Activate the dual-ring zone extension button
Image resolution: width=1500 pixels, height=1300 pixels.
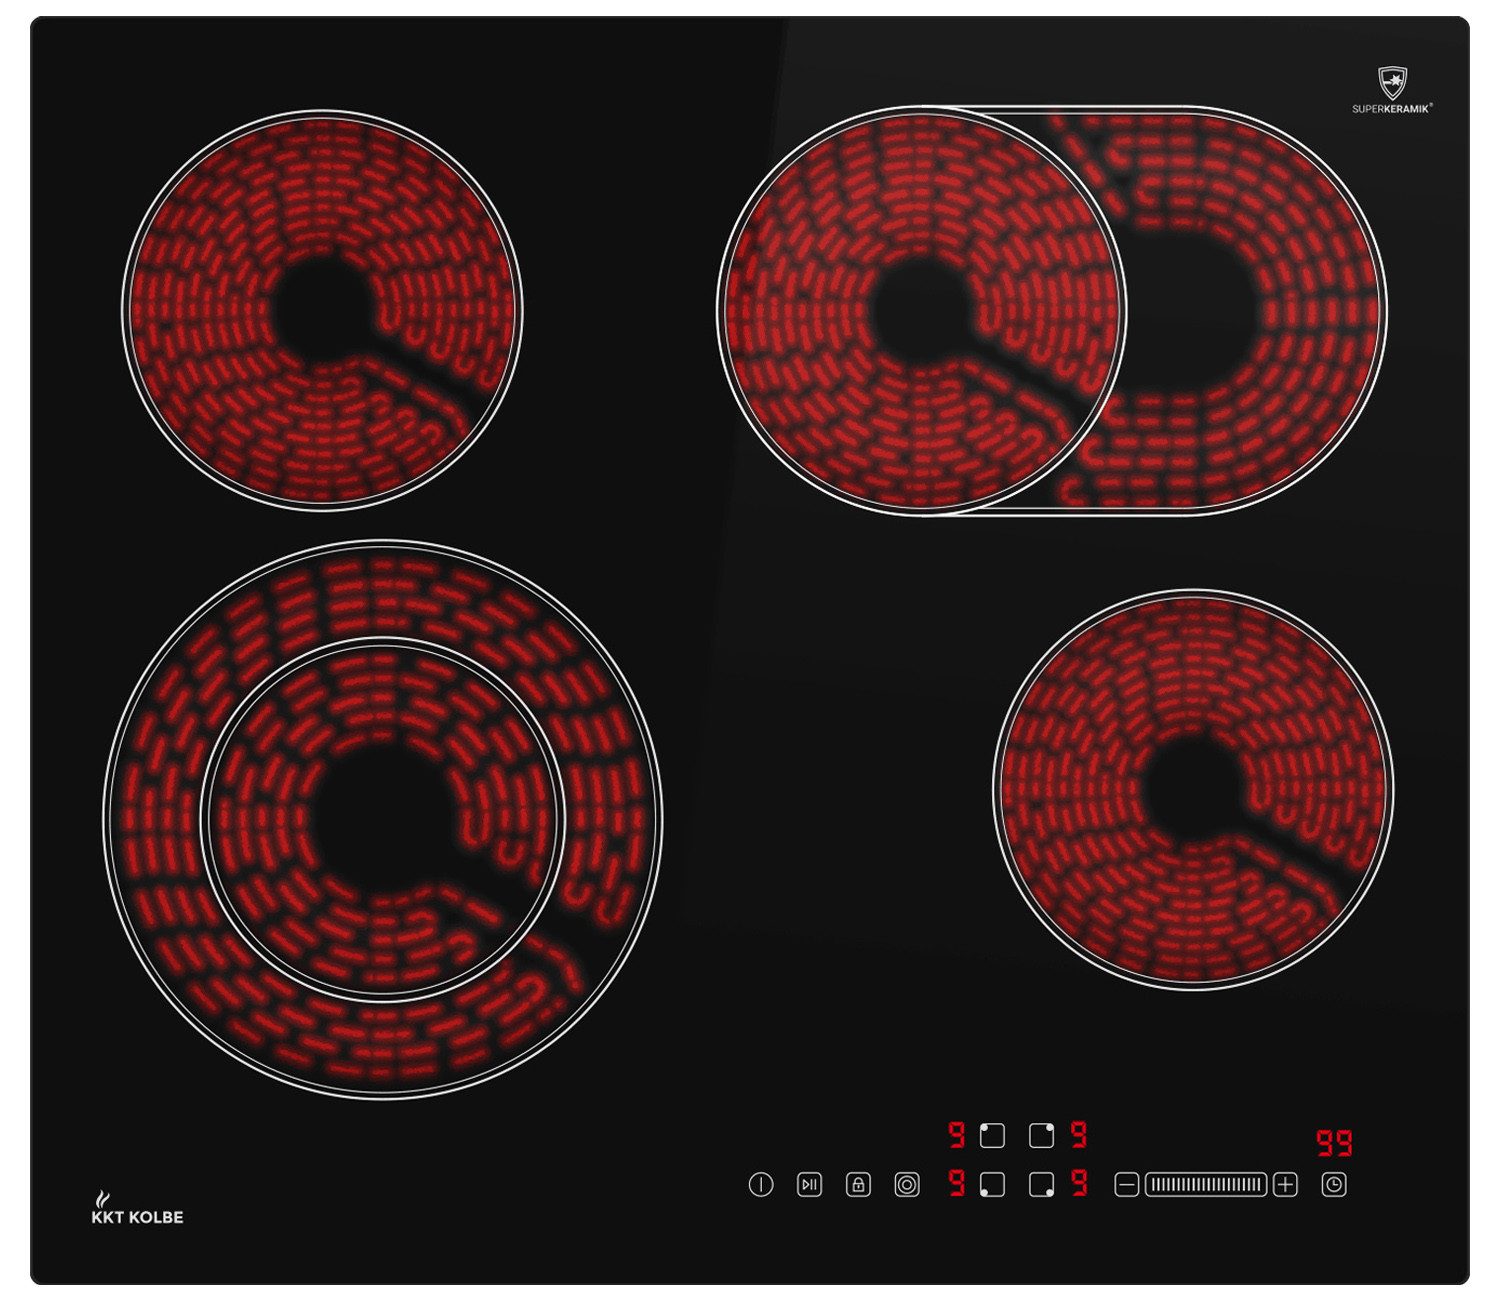click(x=907, y=1185)
